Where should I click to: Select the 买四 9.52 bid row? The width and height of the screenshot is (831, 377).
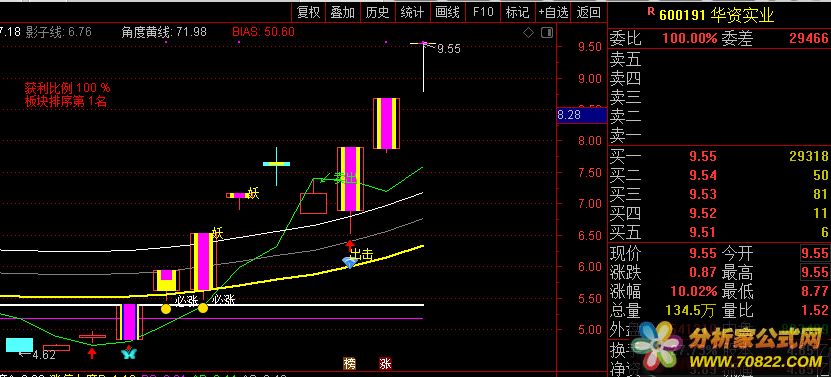click(719, 213)
